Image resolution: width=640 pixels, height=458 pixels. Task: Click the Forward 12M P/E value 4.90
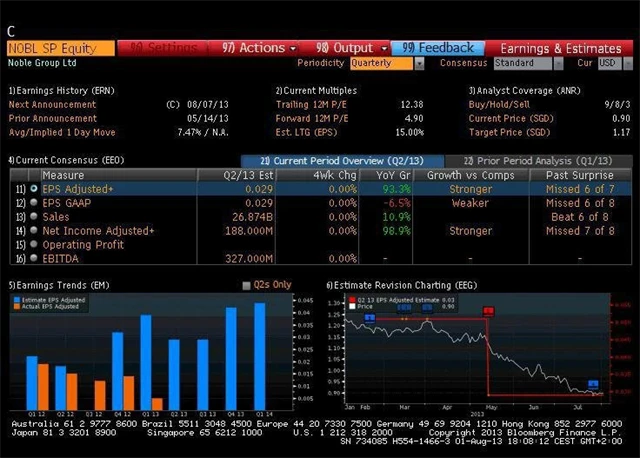414,118
